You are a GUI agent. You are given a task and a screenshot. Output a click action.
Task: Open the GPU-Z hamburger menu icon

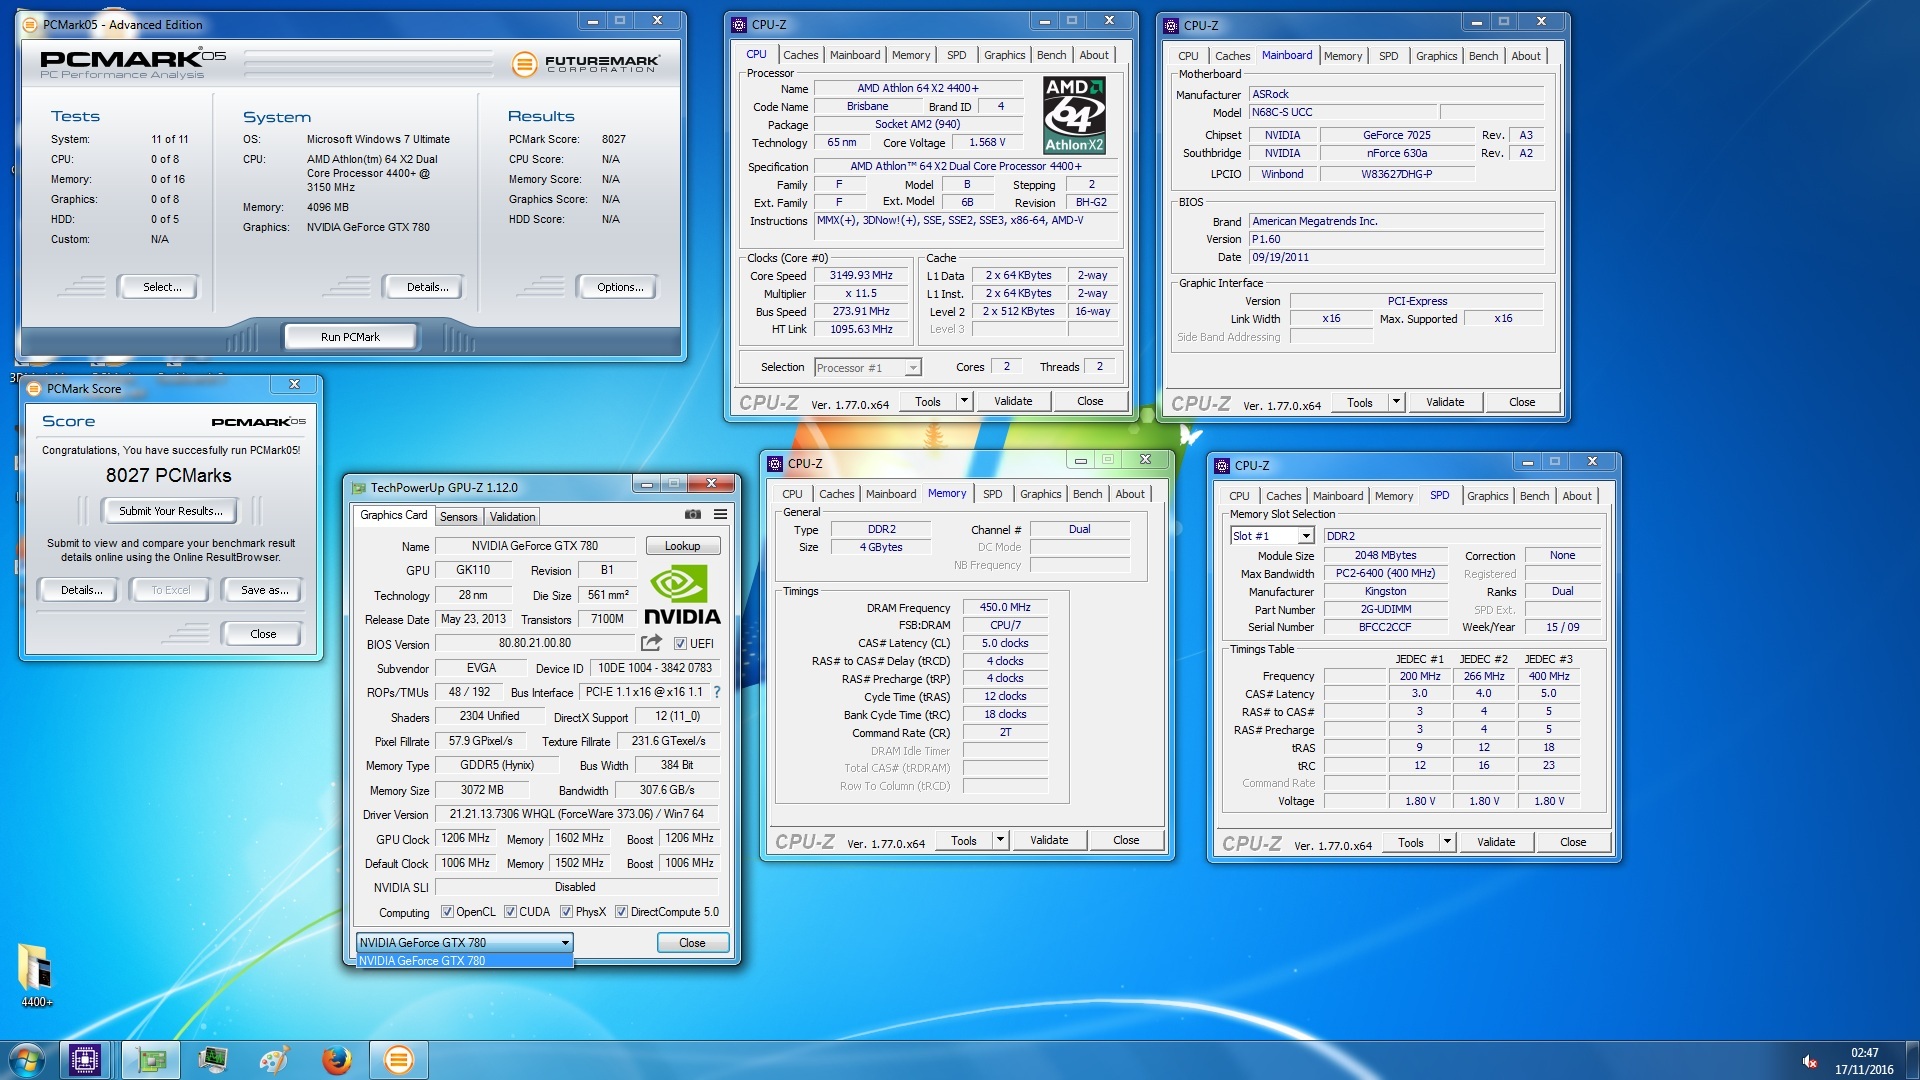(x=720, y=515)
